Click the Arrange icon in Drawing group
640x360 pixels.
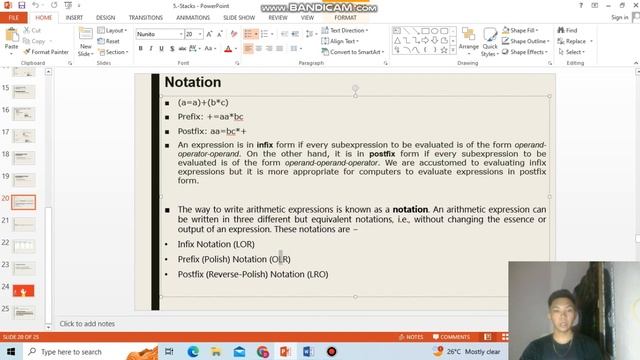[469, 34]
